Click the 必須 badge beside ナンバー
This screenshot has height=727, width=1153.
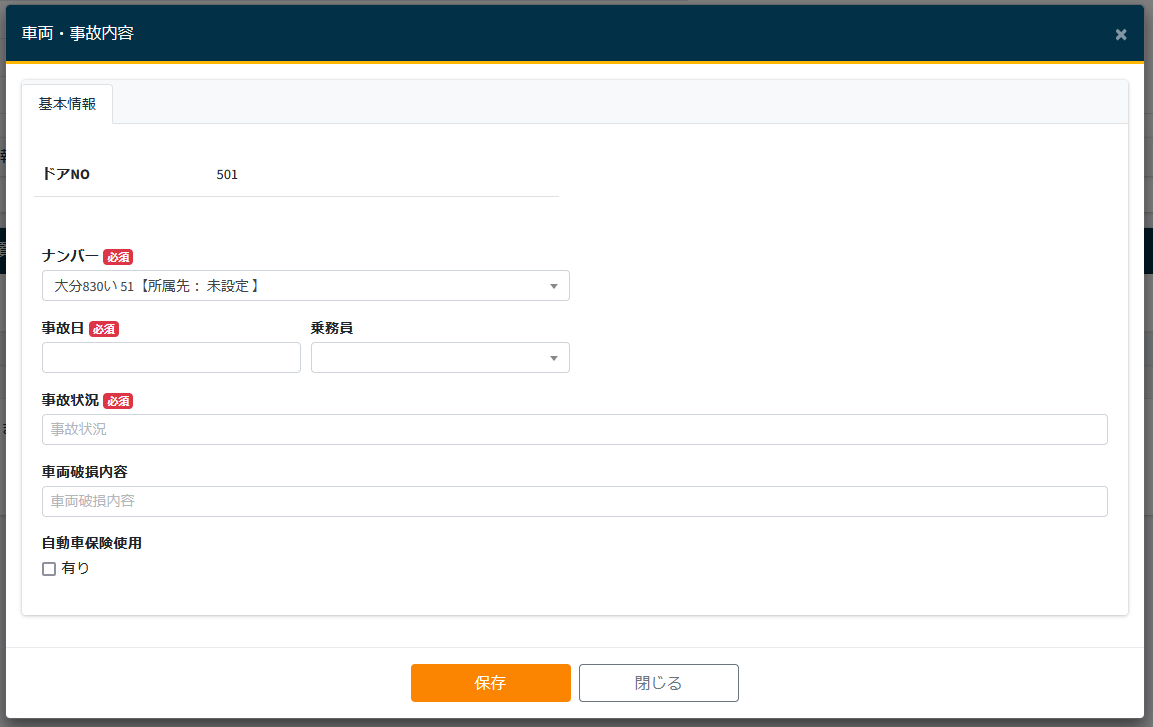click(x=118, y=257)
